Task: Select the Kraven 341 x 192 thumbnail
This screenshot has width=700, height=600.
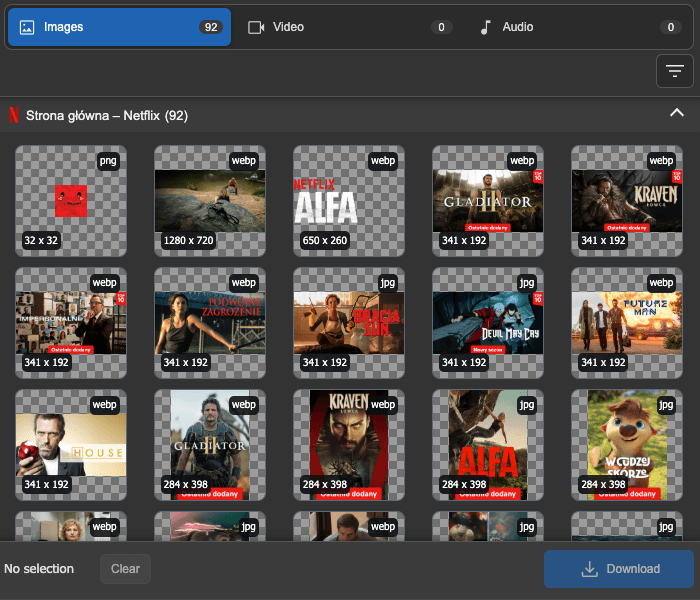Action: click(x=627, y=201)
